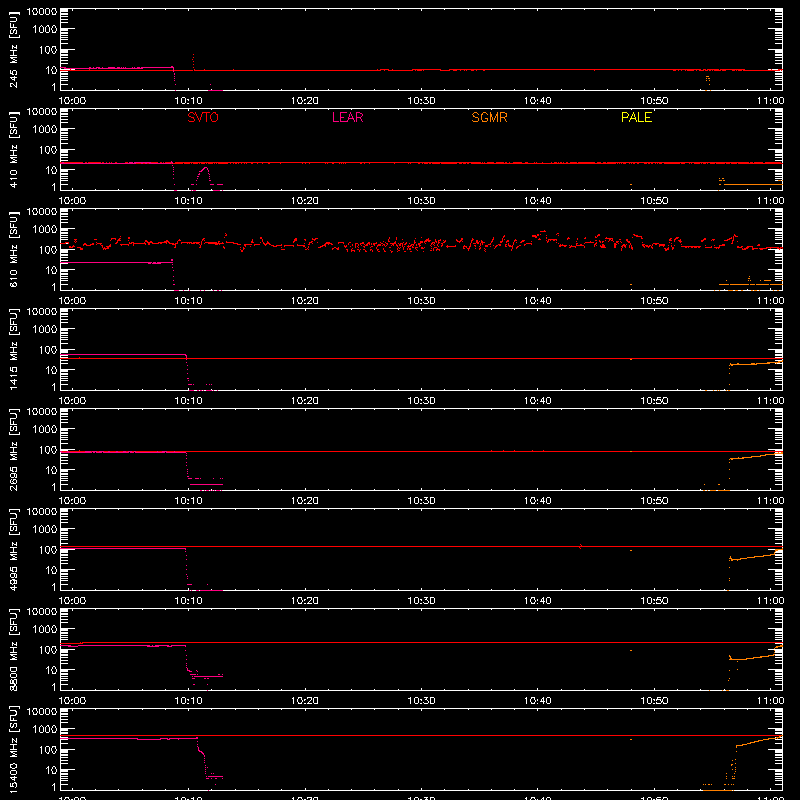Click the 10:50 label under the 2695 MHz plot
The image size is (800, 800).
(x=654, y=501)
